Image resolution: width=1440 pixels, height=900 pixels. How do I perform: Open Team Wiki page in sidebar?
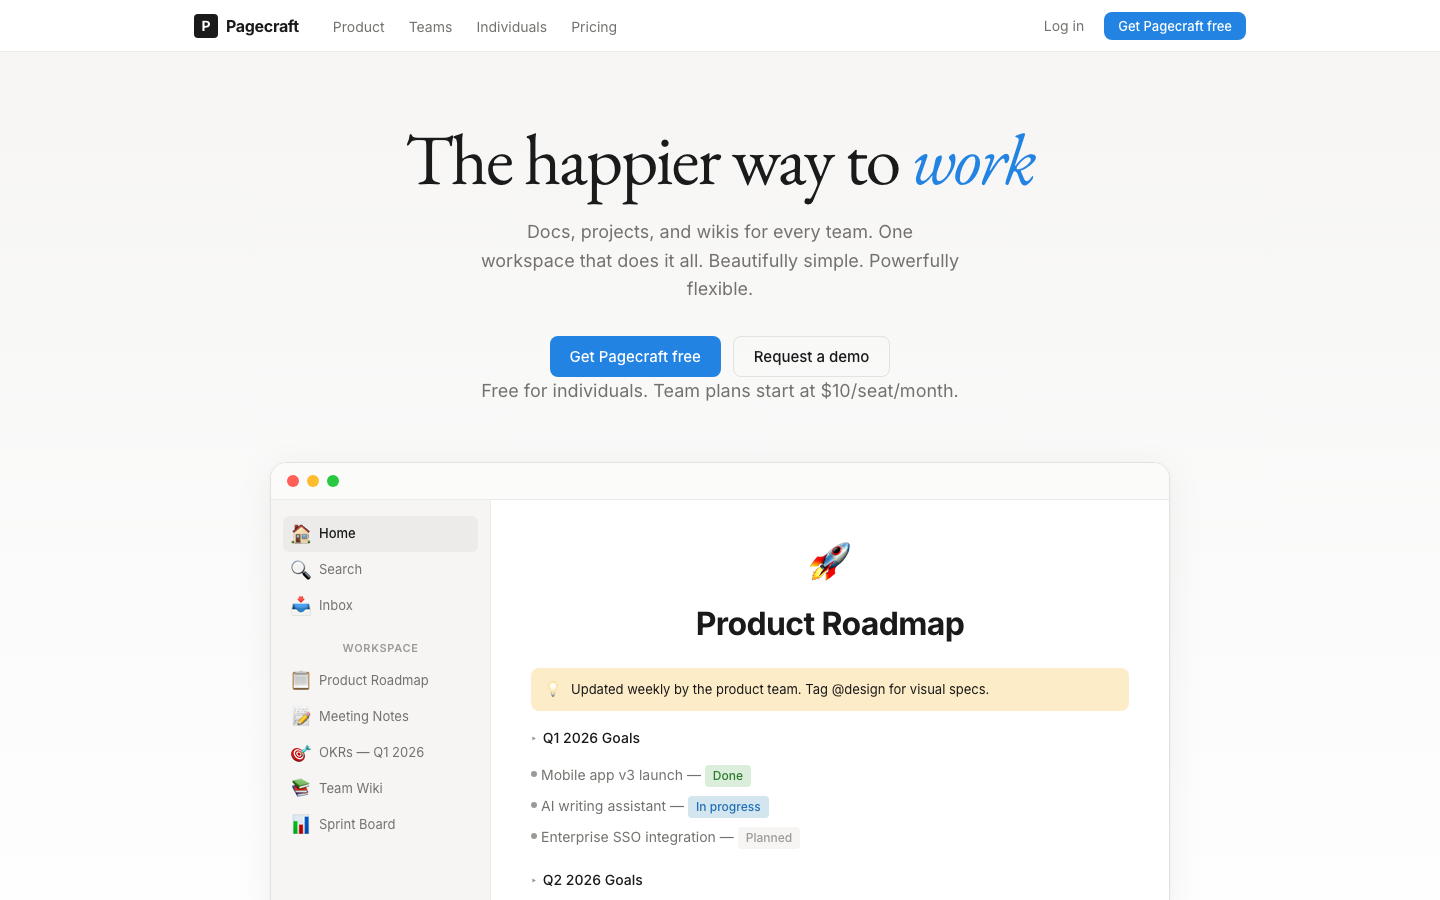pos(380,789)
